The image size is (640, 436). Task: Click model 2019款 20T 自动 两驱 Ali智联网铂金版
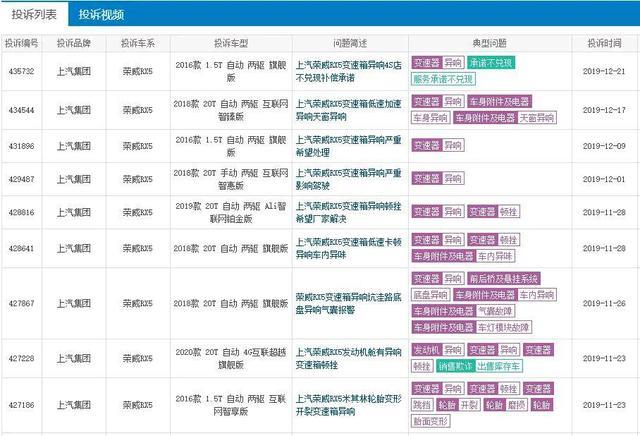coord(231,212)
